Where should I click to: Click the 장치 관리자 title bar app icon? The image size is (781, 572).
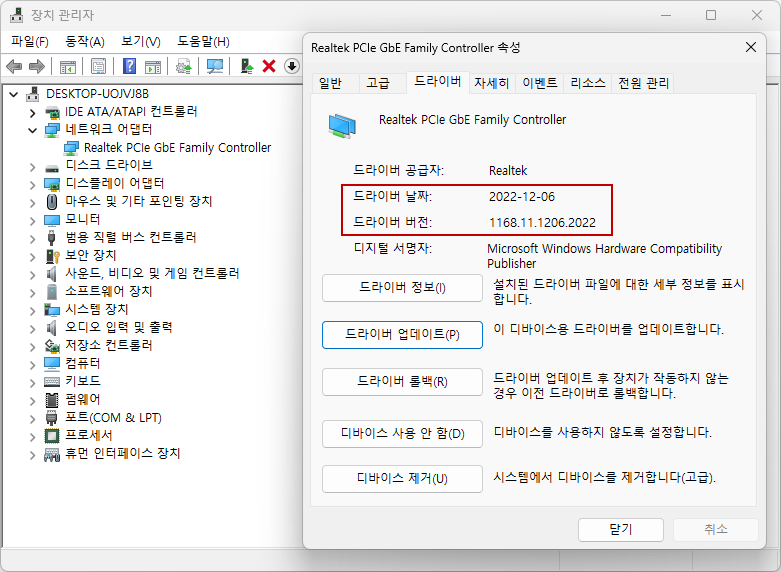(x=17, y=15)
